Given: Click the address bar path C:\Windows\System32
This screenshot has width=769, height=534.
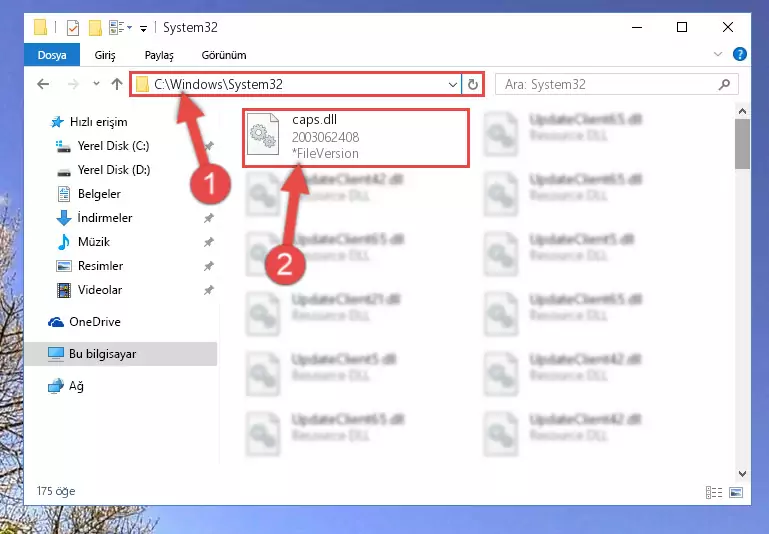Looking at the screenshot, I should coord(218,84).
